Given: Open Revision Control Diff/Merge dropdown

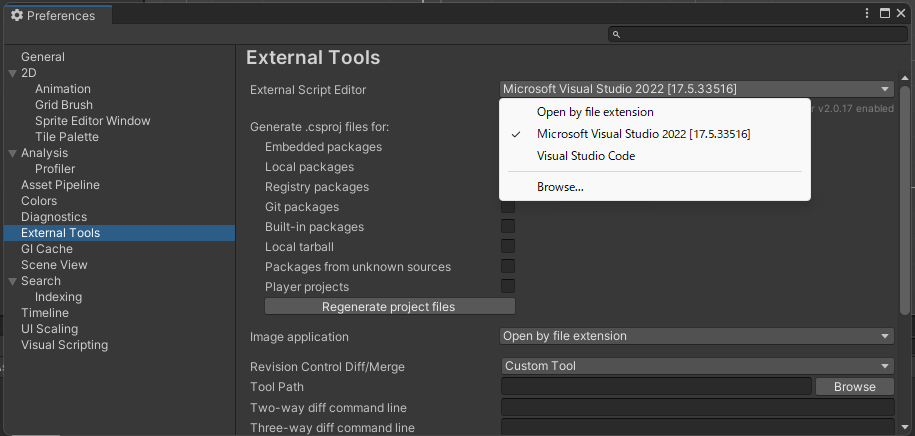Looking at the screenshot, I should (697, 366).
